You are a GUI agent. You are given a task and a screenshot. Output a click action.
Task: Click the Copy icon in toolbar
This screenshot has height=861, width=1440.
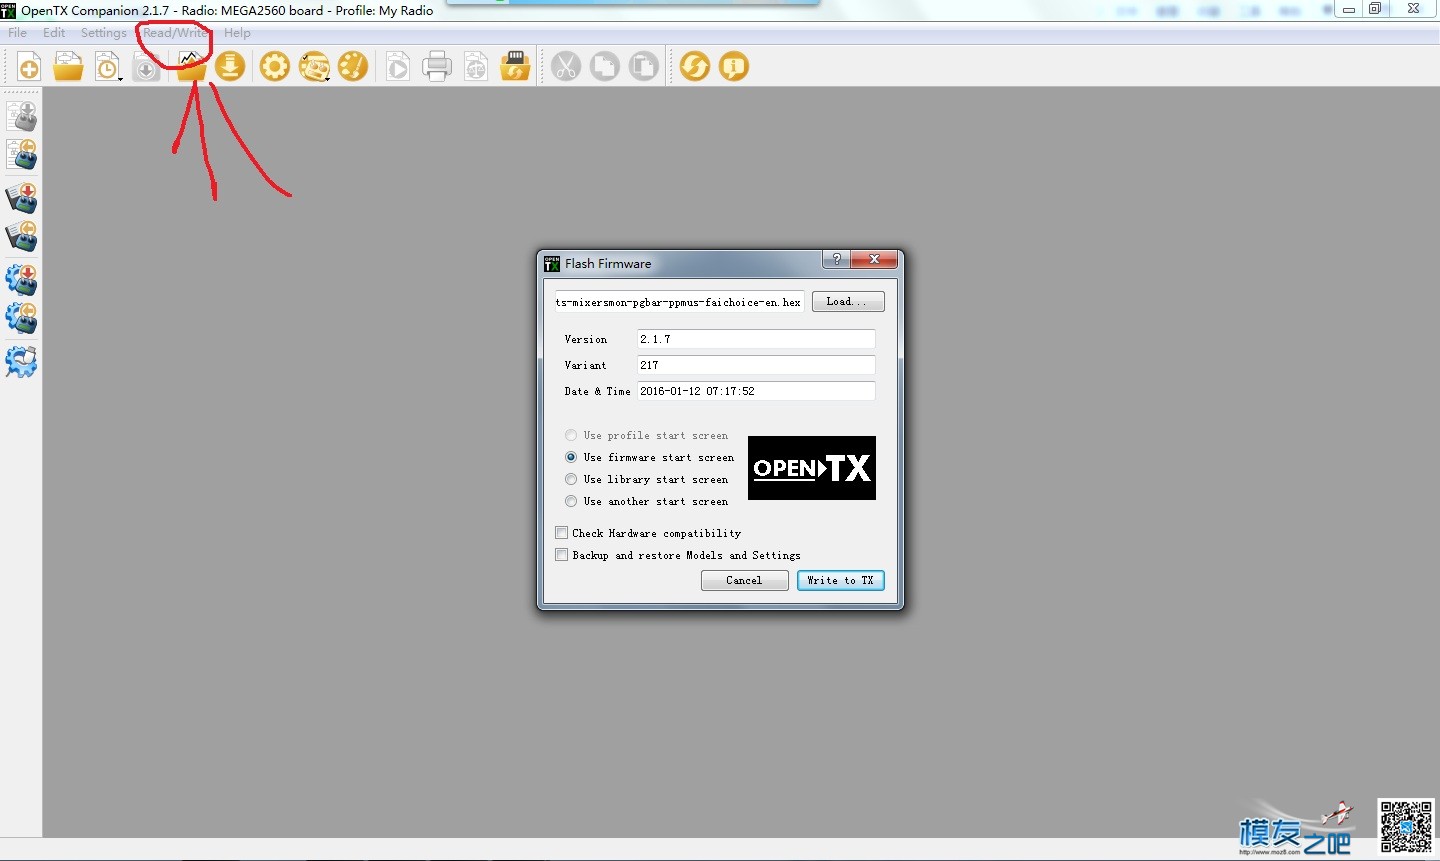[605, 66]
